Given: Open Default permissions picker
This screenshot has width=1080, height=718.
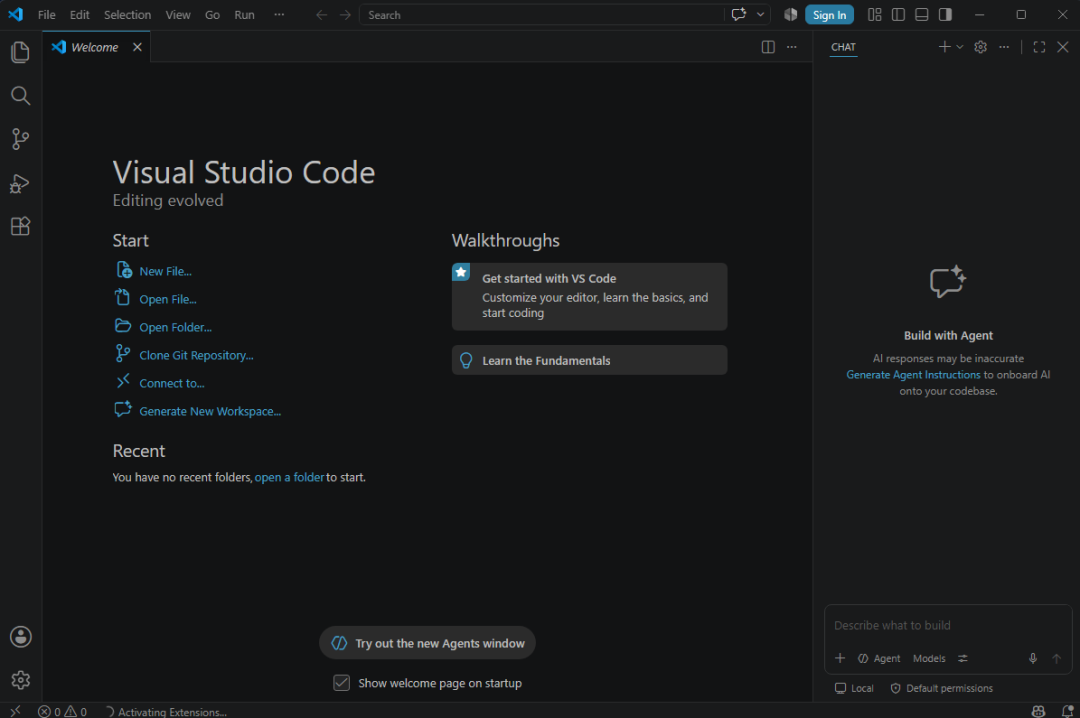Looking at the screenshot, I should [942, 688].
